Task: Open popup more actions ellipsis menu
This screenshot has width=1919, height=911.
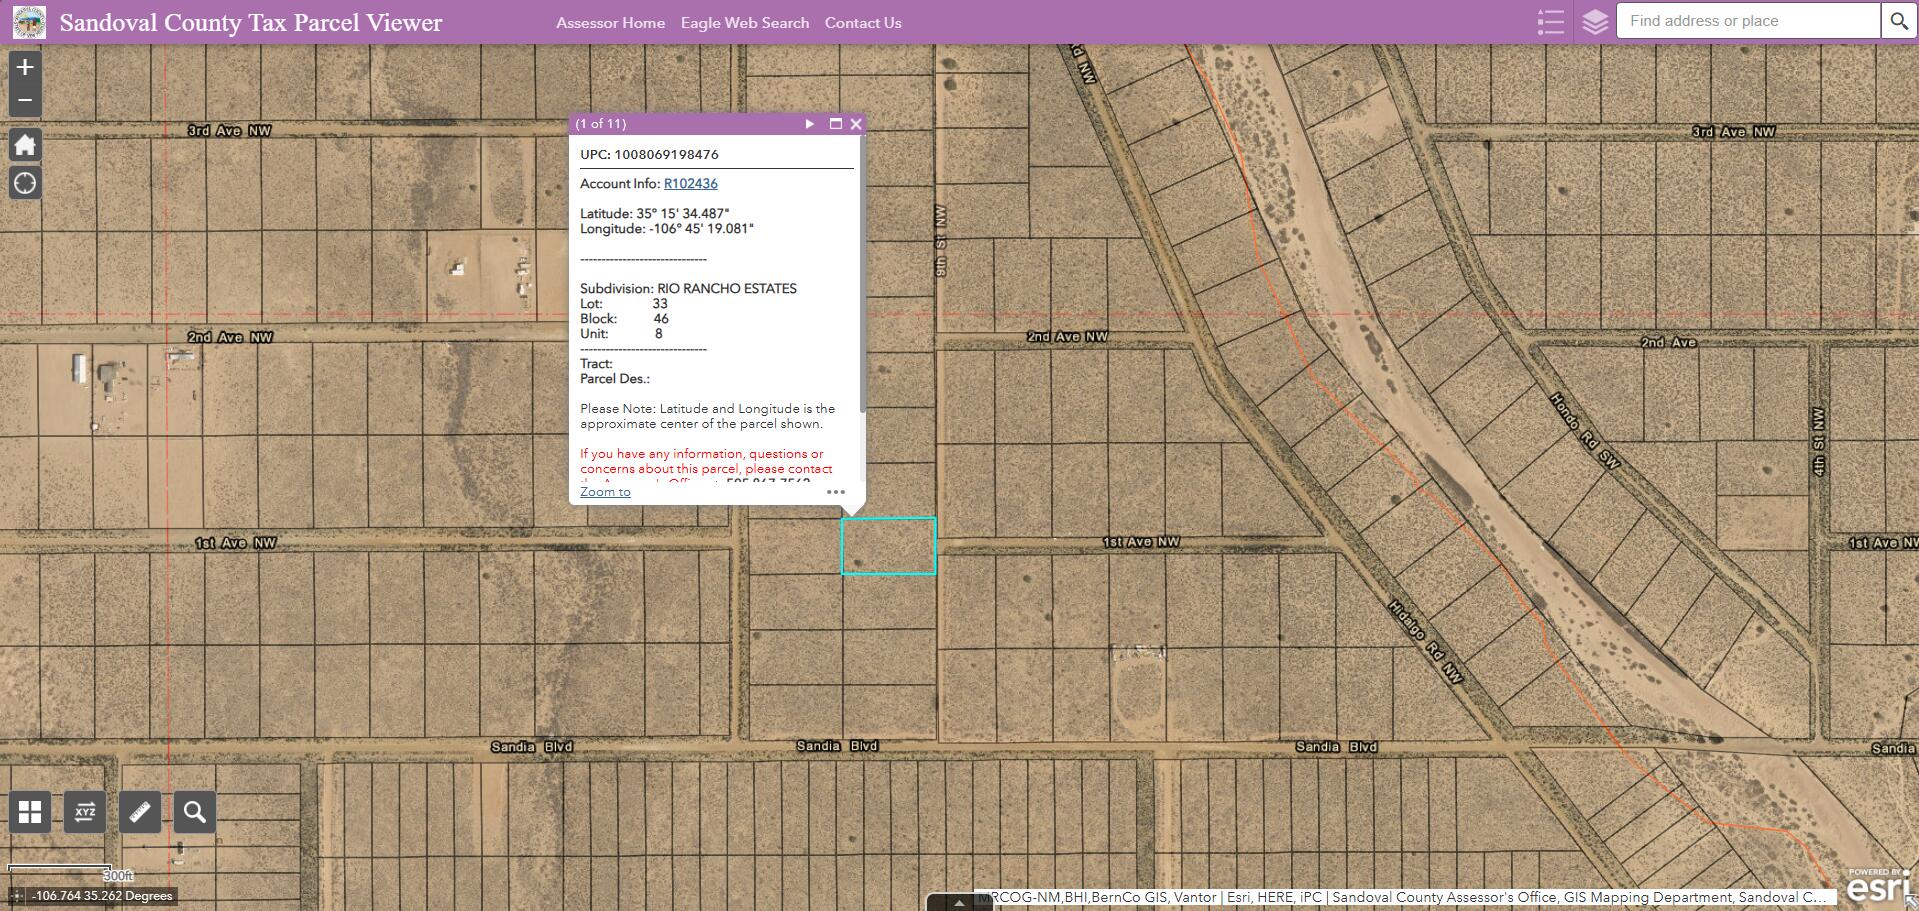Action: tap(836, 492)
